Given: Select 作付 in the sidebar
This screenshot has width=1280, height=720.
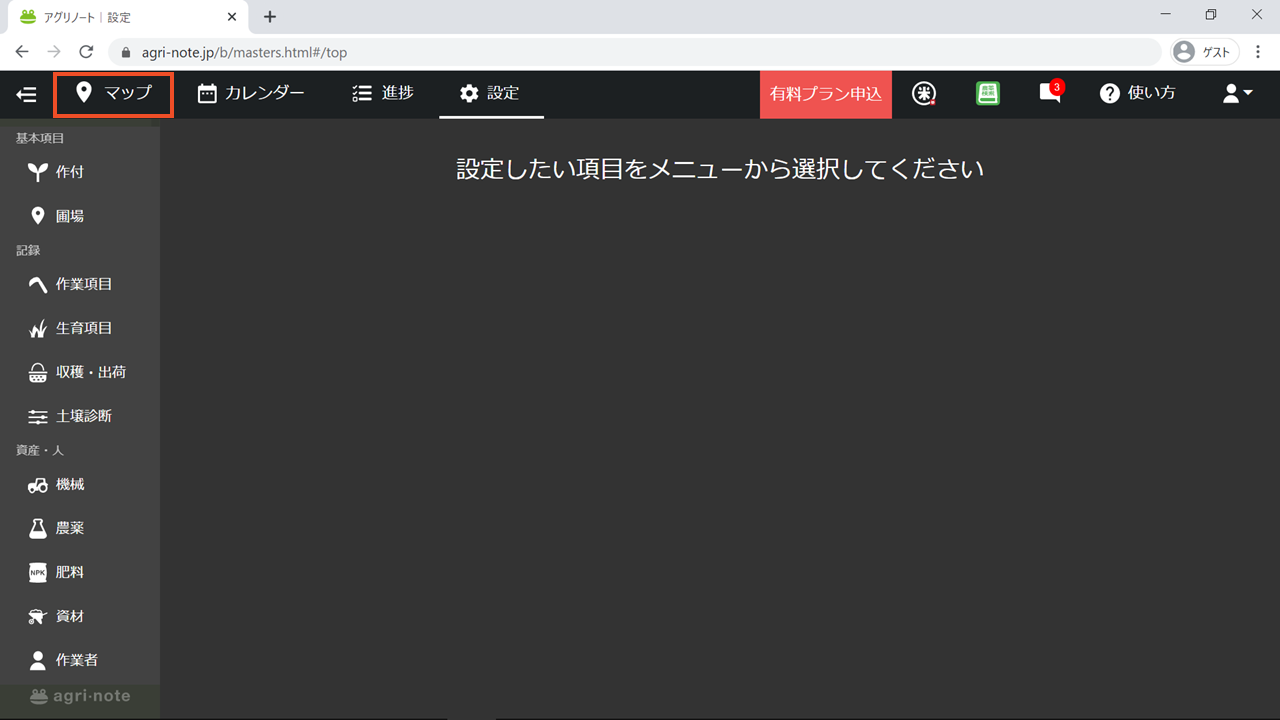Looking at the screenshot, I should (69, 172).
